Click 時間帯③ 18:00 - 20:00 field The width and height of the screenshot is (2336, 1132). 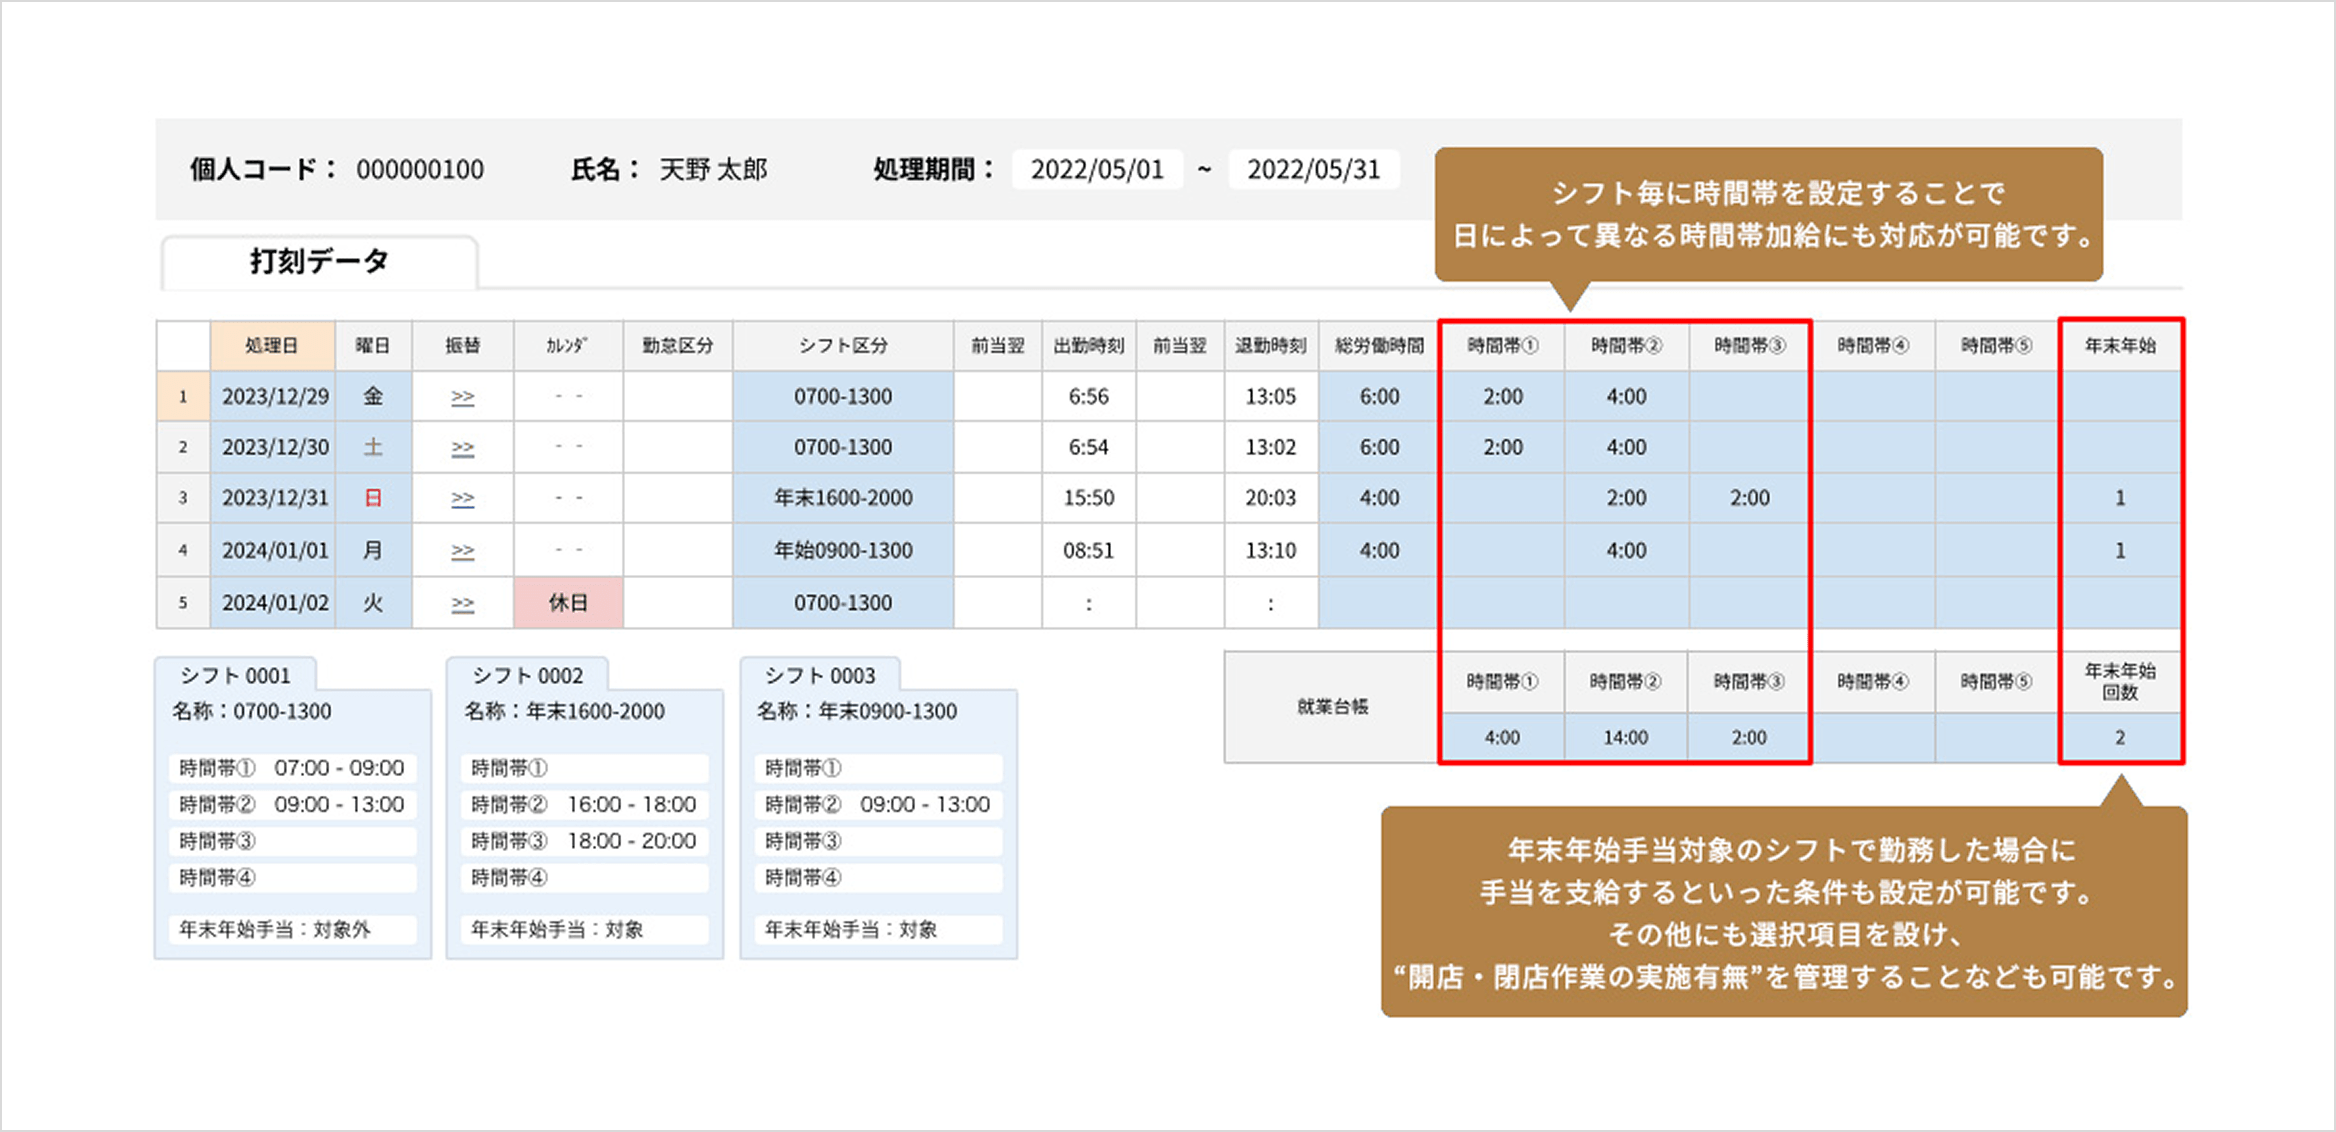tap(584, 841)
